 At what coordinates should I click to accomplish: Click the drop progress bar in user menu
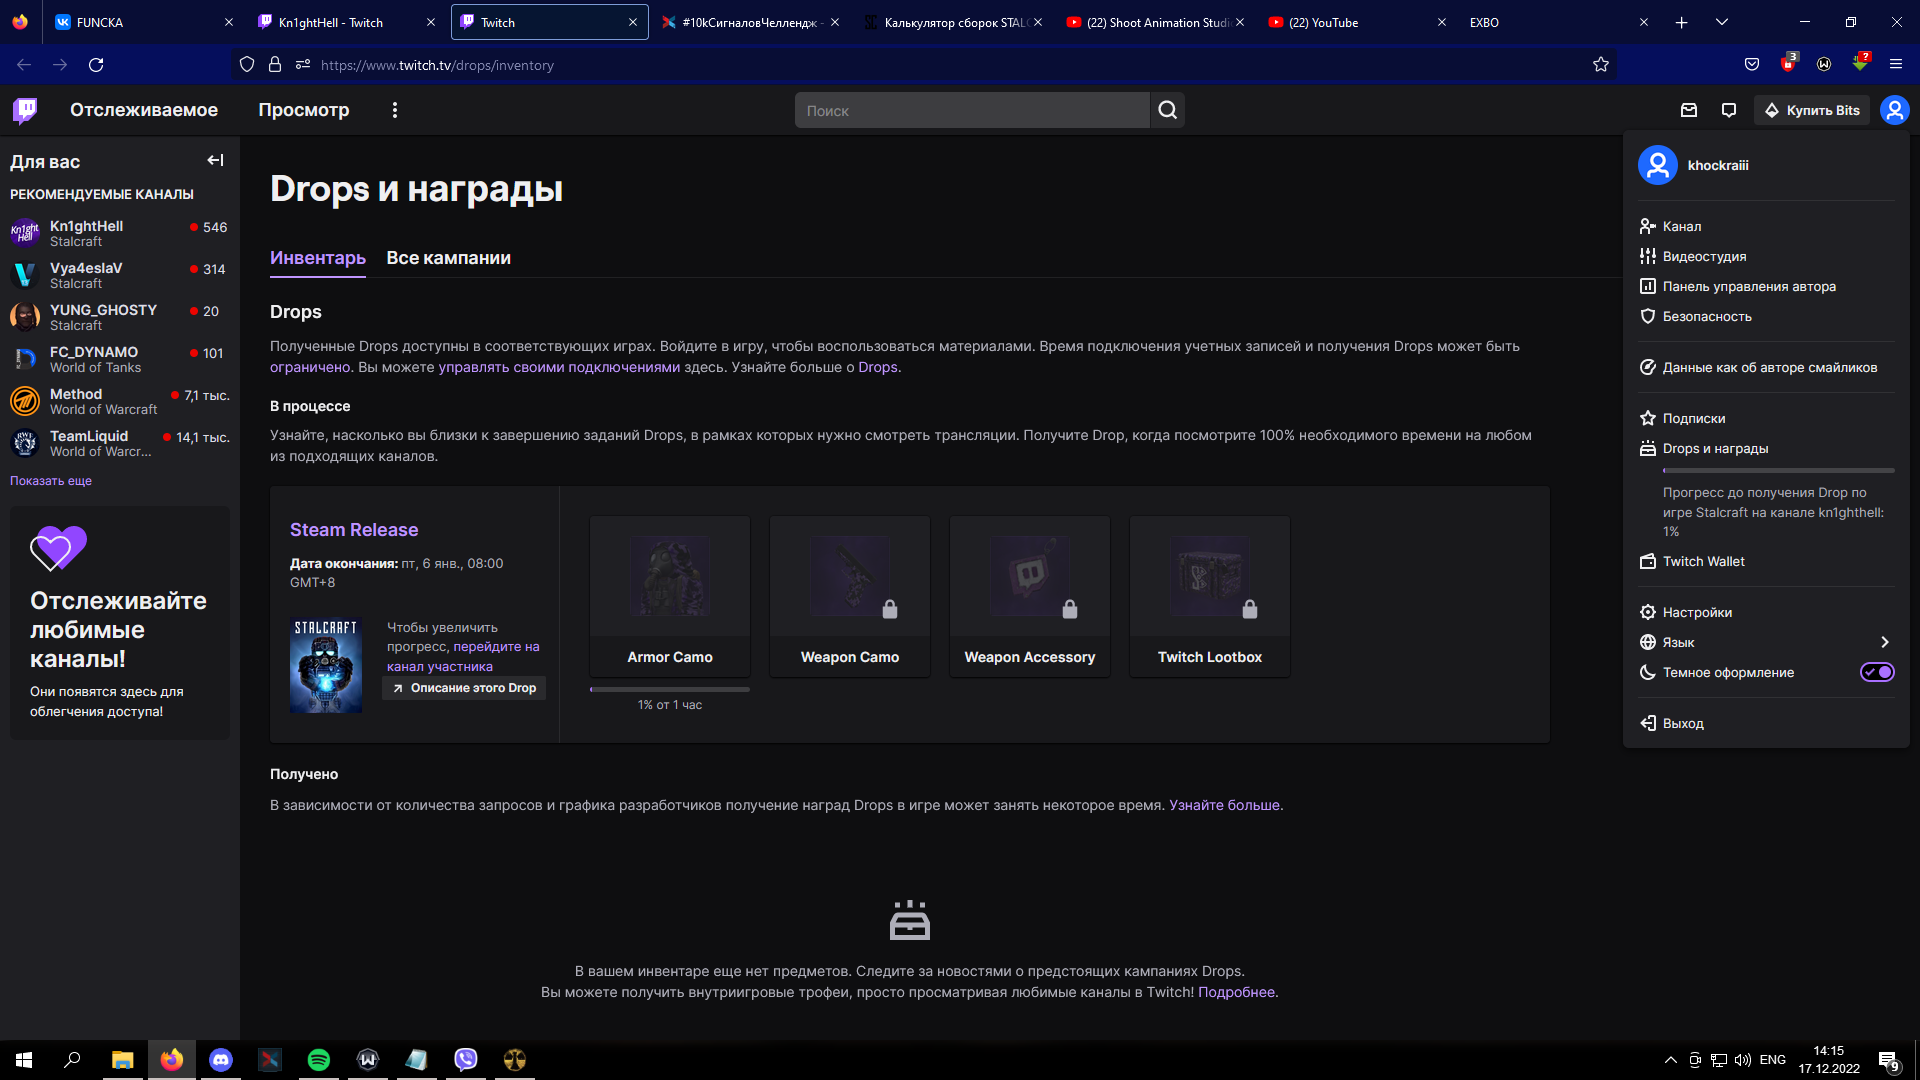(x=1778, y=470)
